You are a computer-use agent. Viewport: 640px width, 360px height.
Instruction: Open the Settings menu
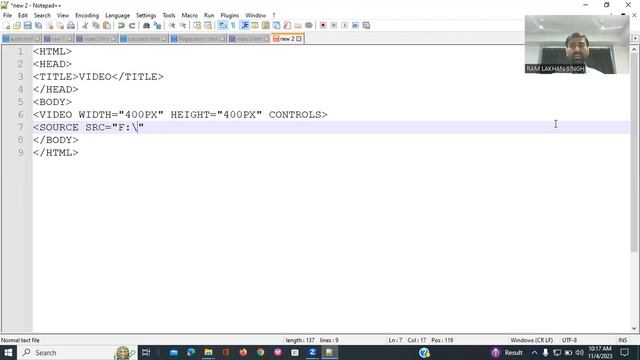click(x=146, y=15)
